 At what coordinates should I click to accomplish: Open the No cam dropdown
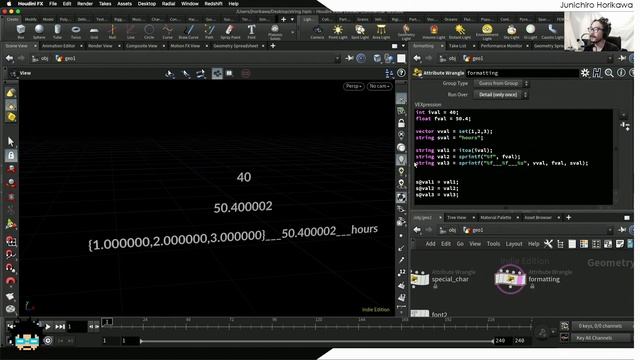click(x=379, y=86)
